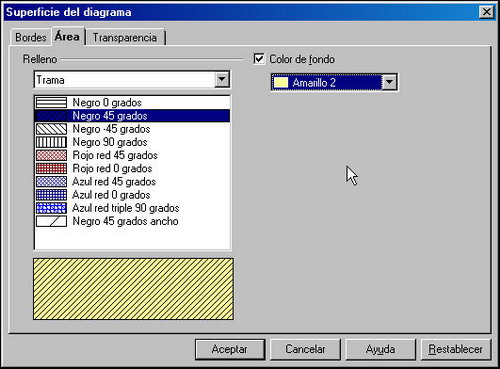This screenshot has height=369, width=500.
Task: Select the Azul red 0 grados pattern icon
Action: (x=51, y=195)
